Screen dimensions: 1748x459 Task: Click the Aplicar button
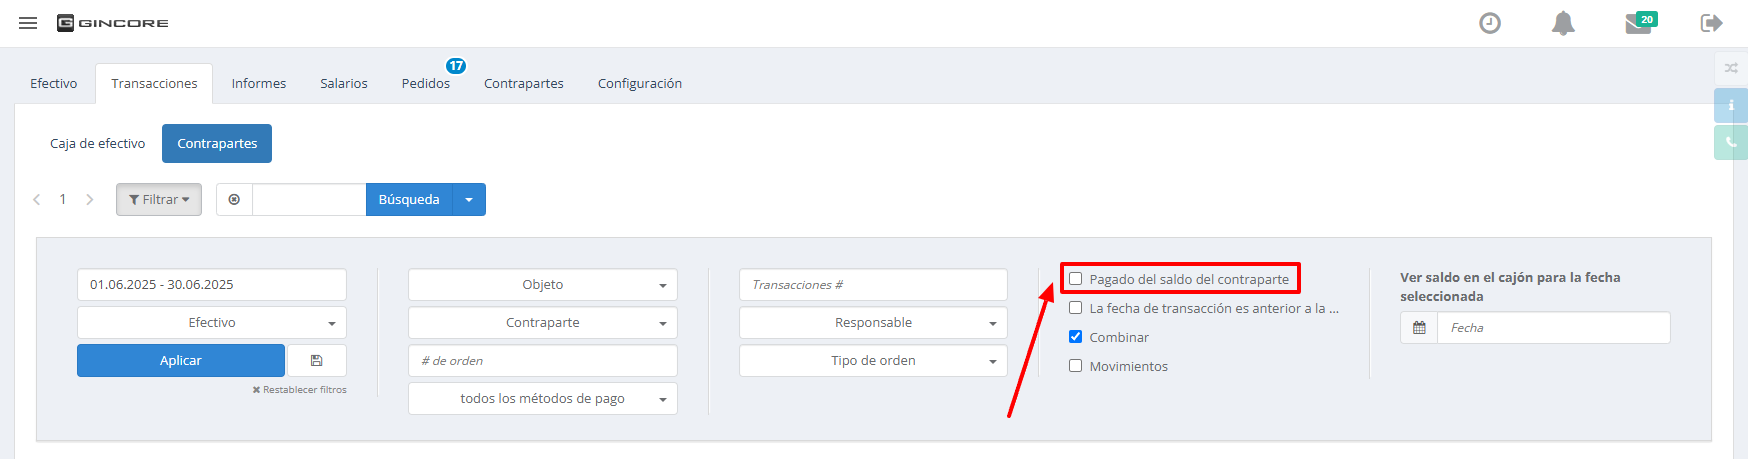click(x=181, y=361)
